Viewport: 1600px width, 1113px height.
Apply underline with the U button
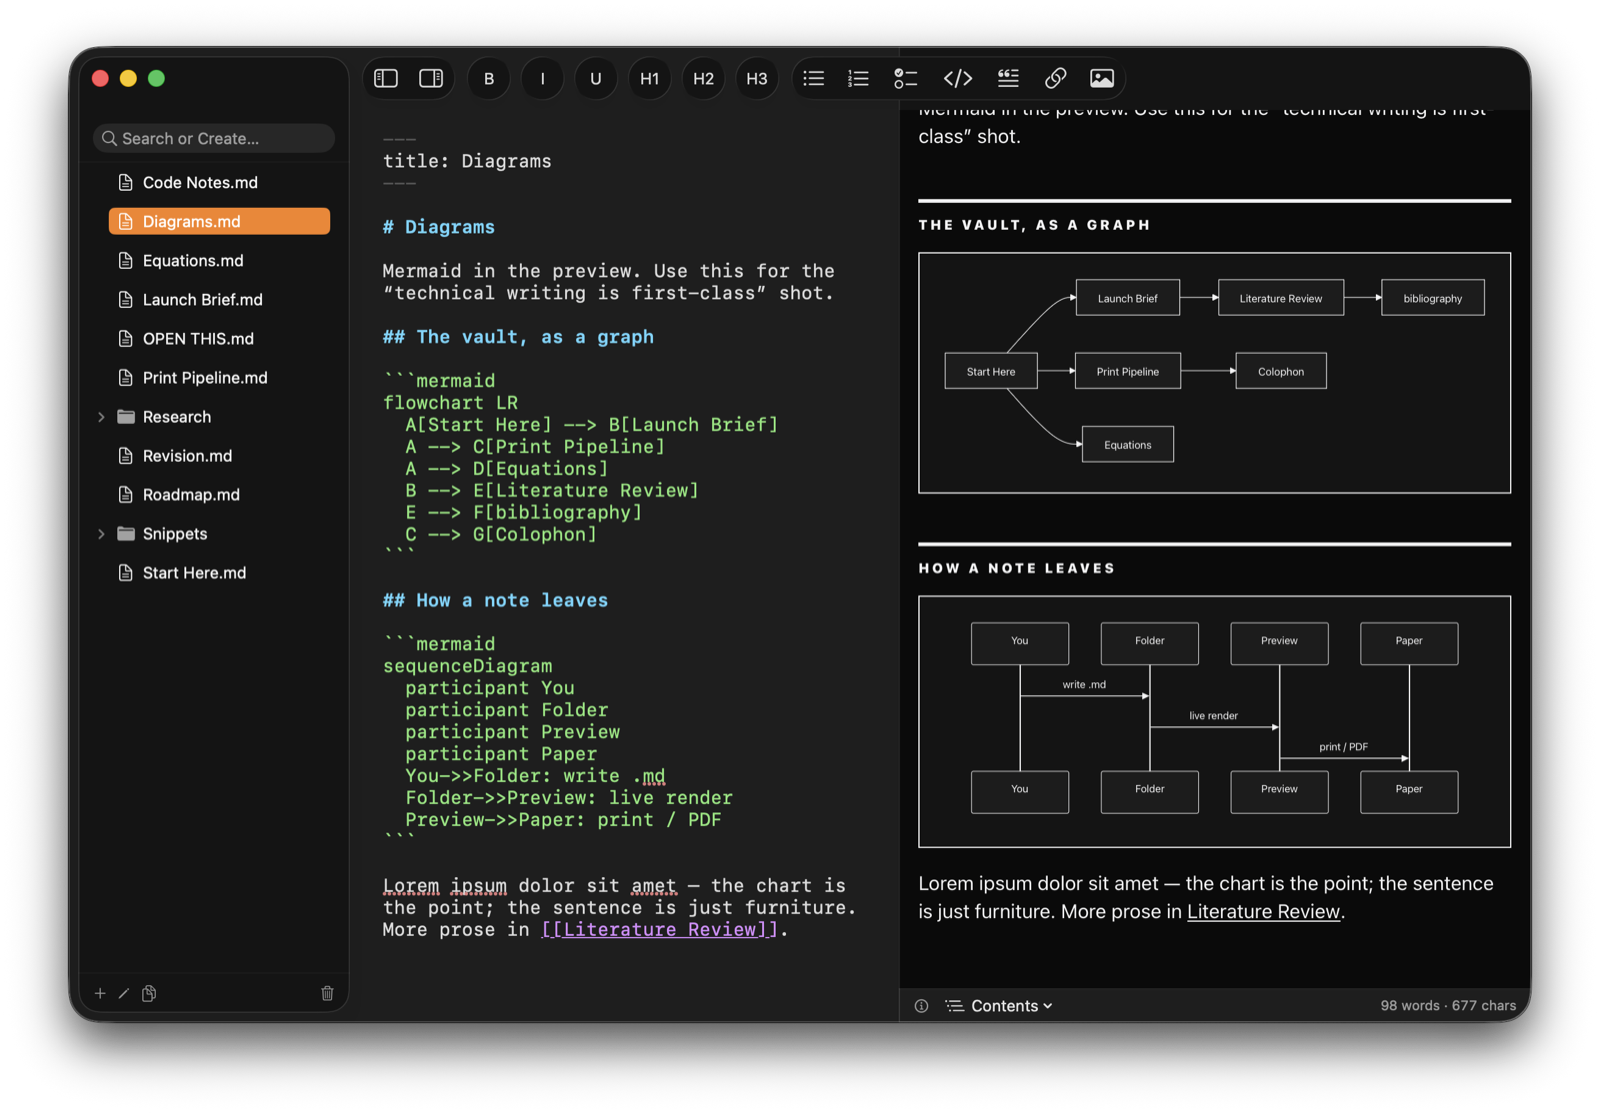[x=596, y=78]
